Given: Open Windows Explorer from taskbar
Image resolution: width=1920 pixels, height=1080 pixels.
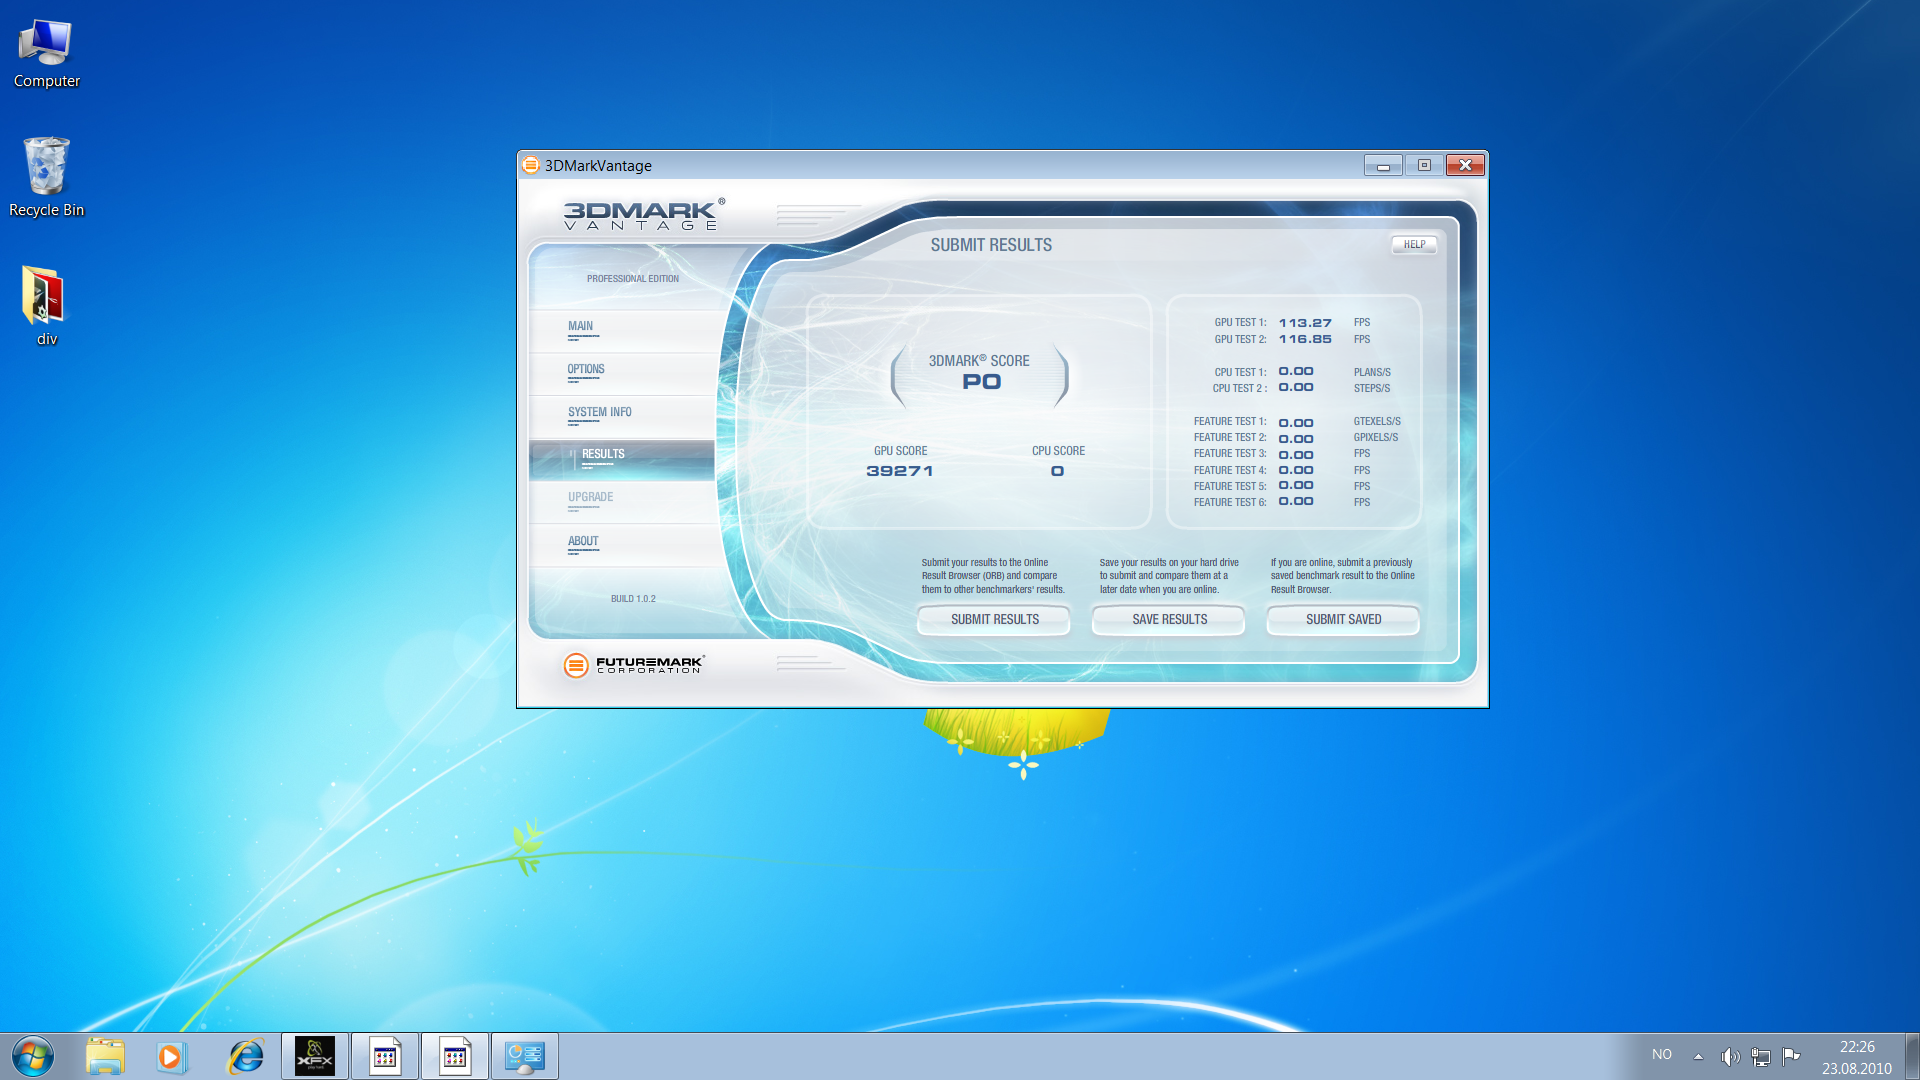Looking at the screenshot, I should (x=105, y=1056).
